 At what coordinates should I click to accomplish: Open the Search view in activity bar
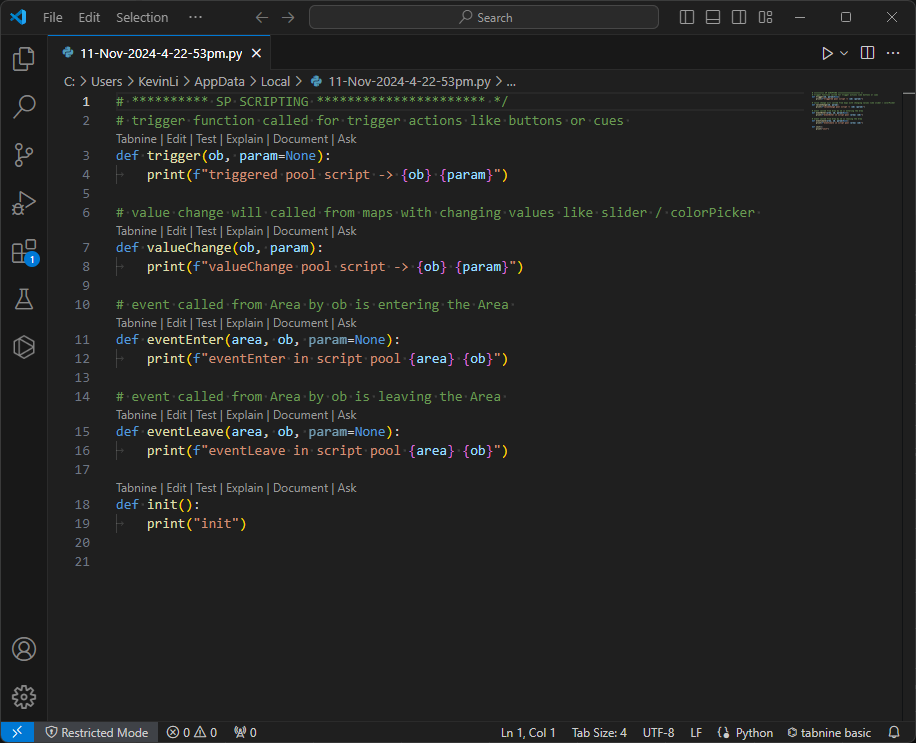(24, 107)
